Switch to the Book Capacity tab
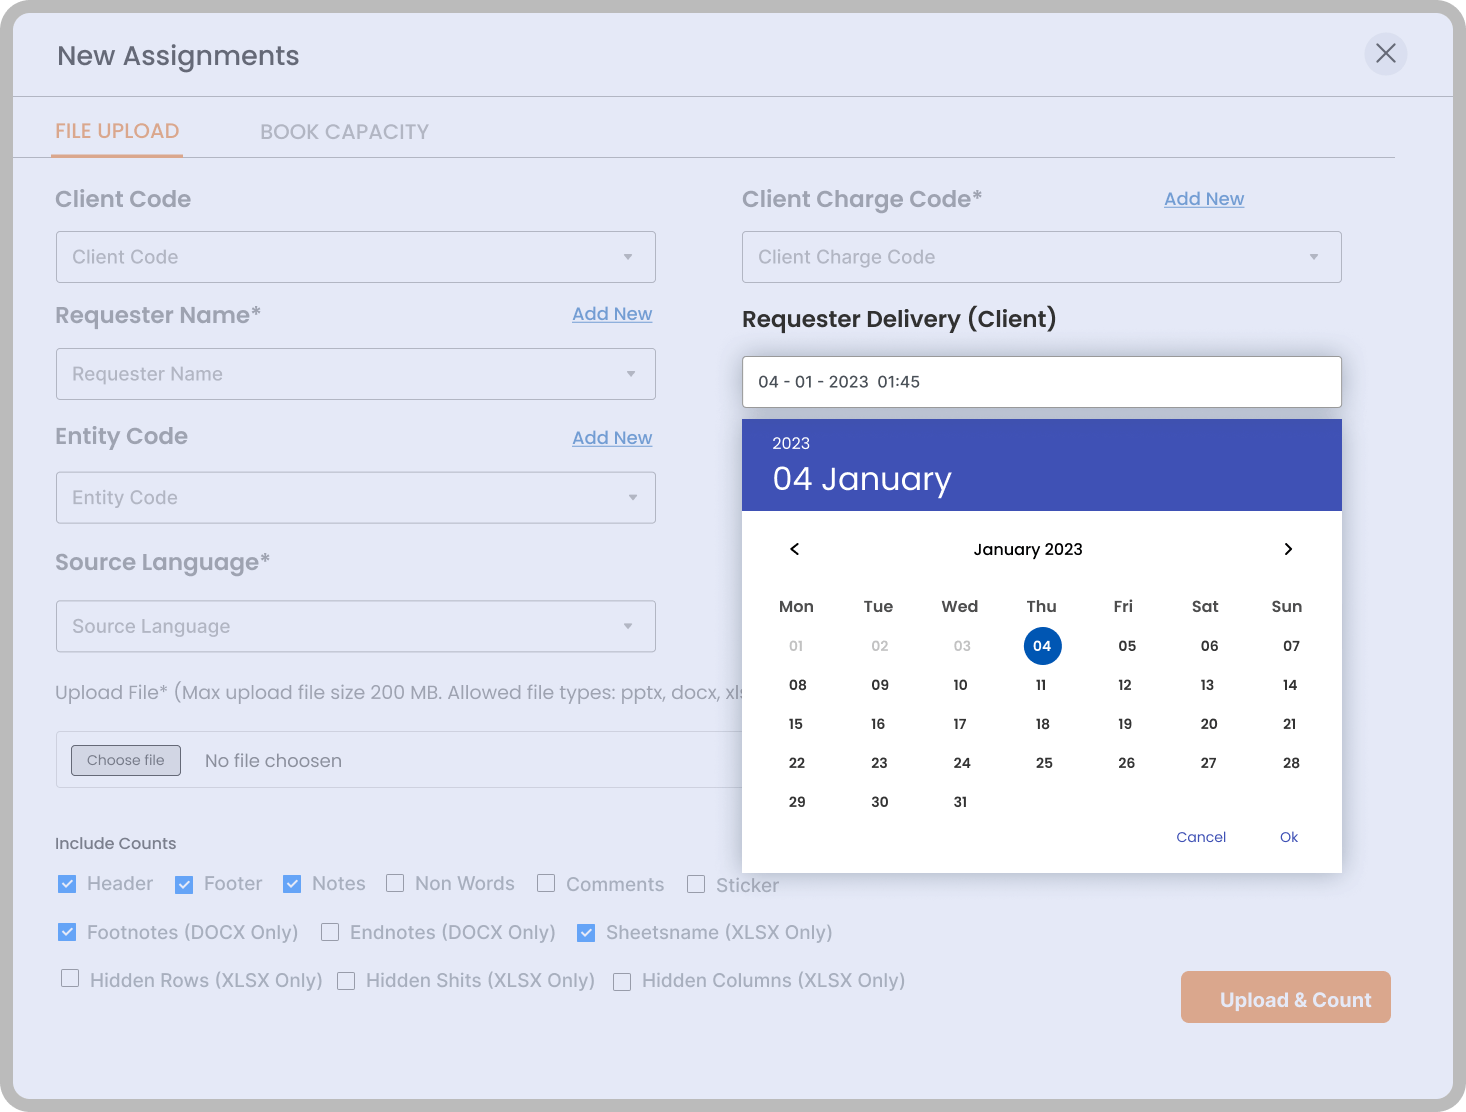1466x1112 pixels. (344, 132)
